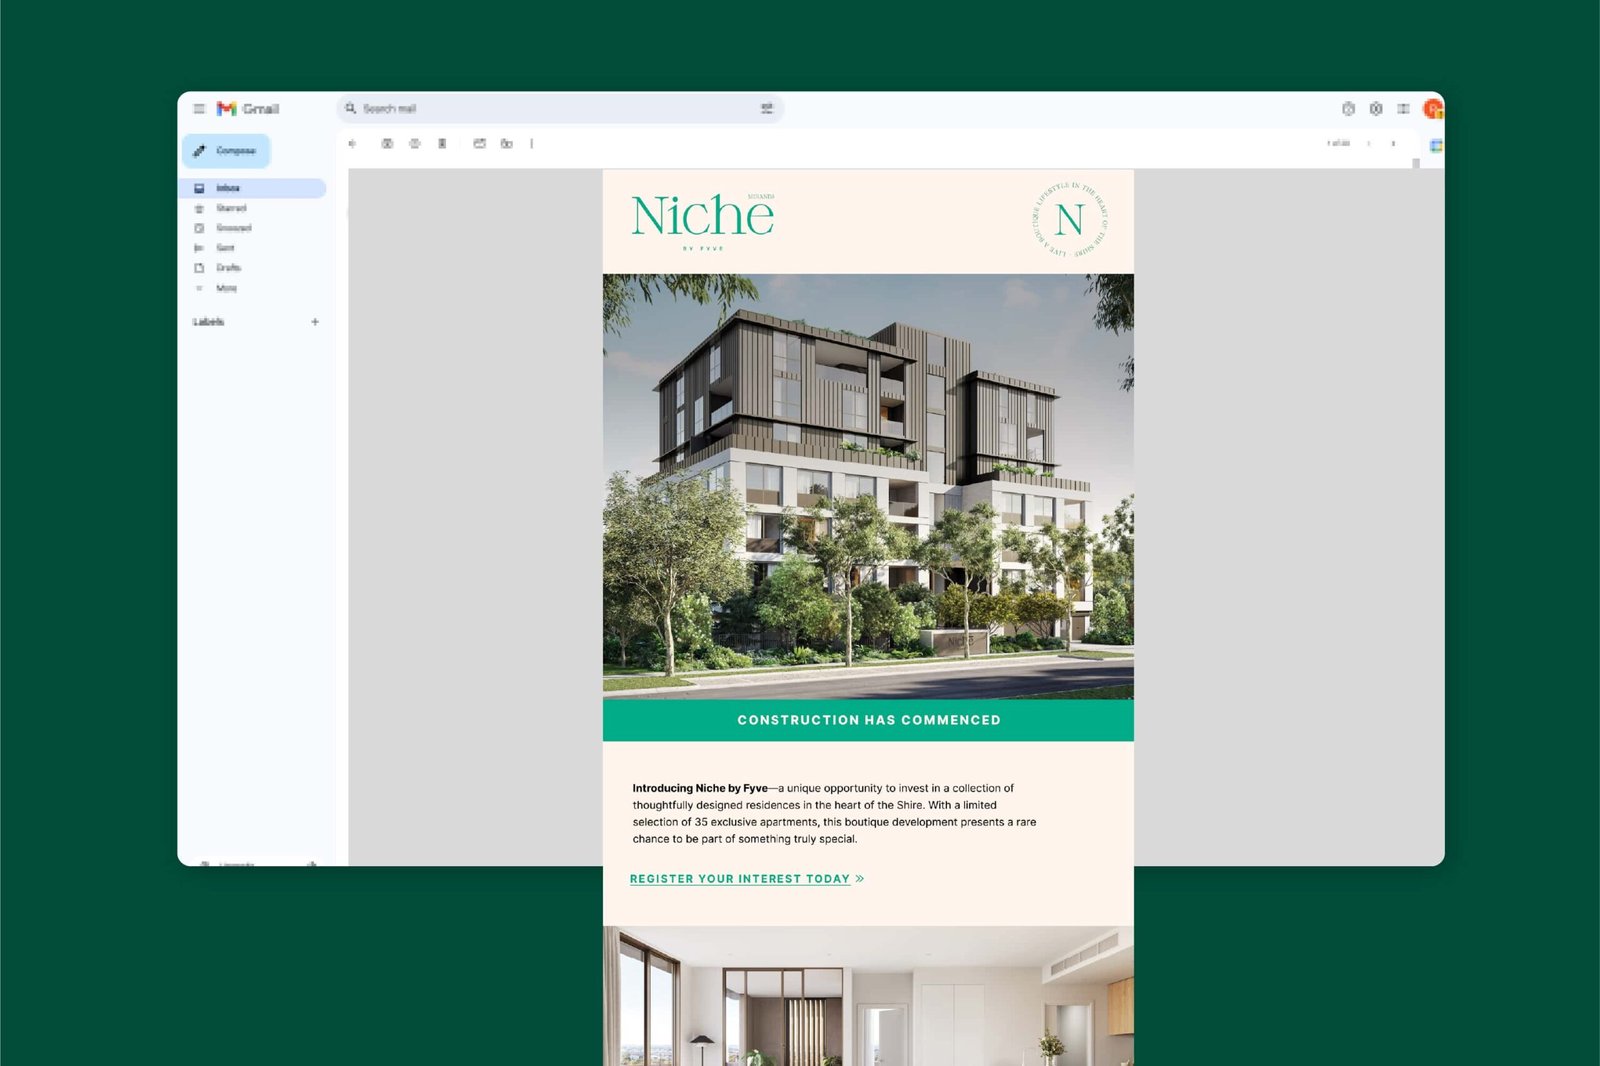Open the Gmail Settings gear
Viewport: 1600px width, 1066px height.
[1376, 109]
